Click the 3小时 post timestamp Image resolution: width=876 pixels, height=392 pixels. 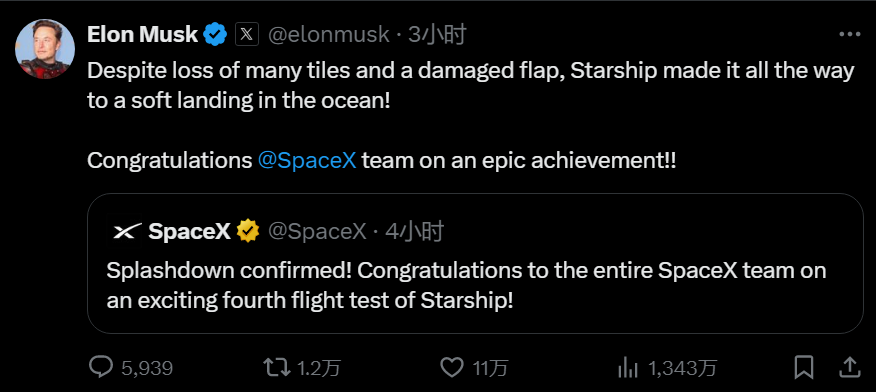click(437, 35)
